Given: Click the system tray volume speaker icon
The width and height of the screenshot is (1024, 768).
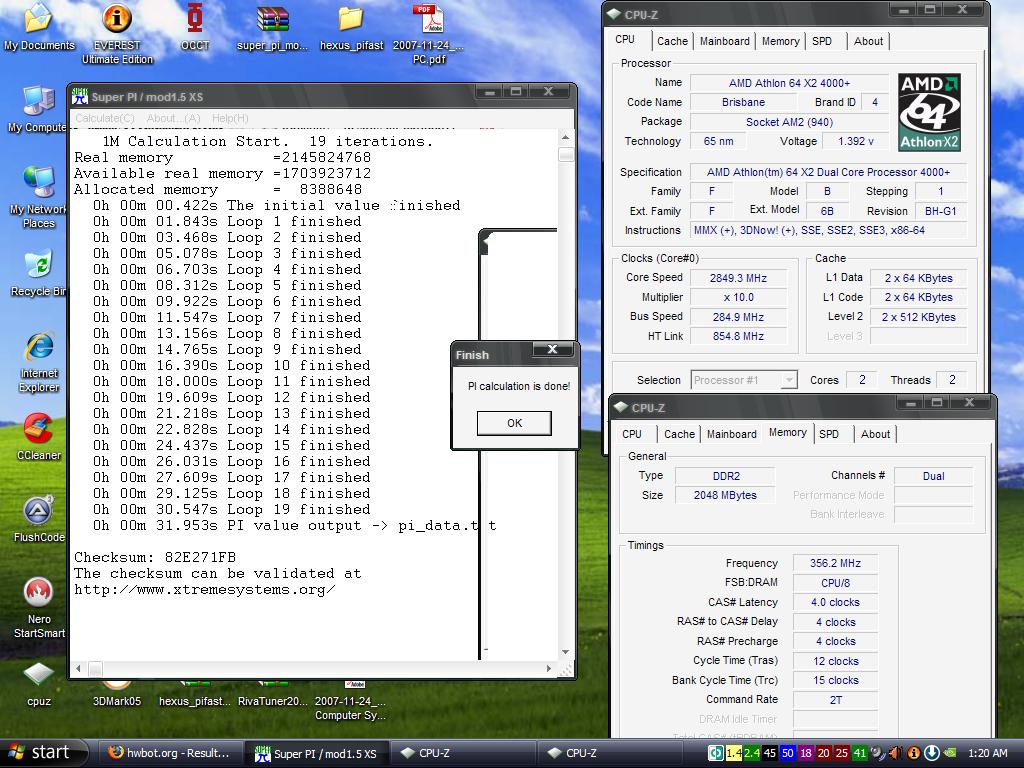Looking at the screenshot, I should pyautogui.click(x=896, y=753).
